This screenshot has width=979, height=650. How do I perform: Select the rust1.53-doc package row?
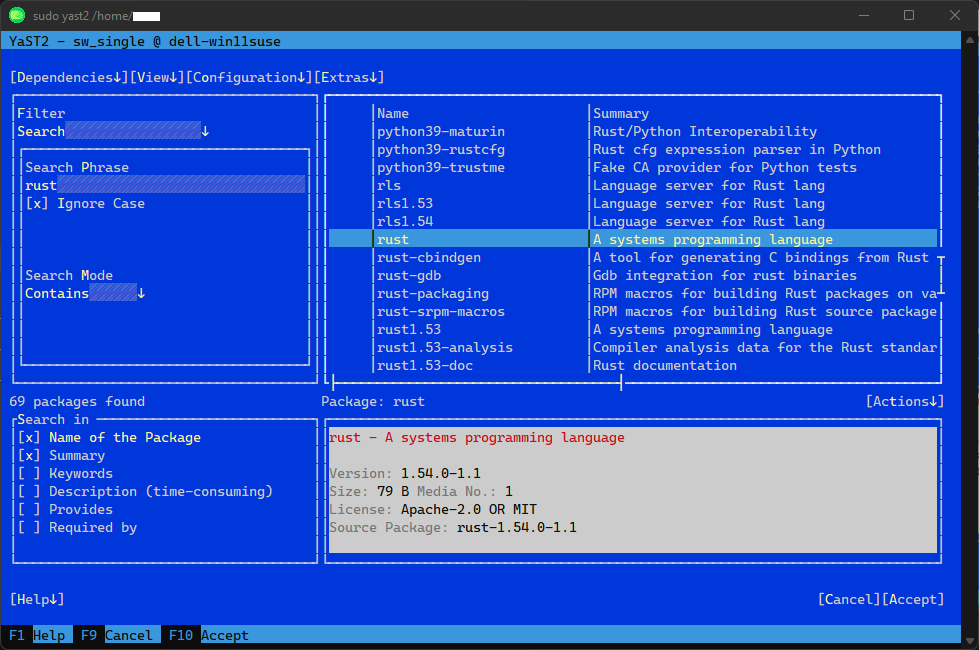[633, 365]
